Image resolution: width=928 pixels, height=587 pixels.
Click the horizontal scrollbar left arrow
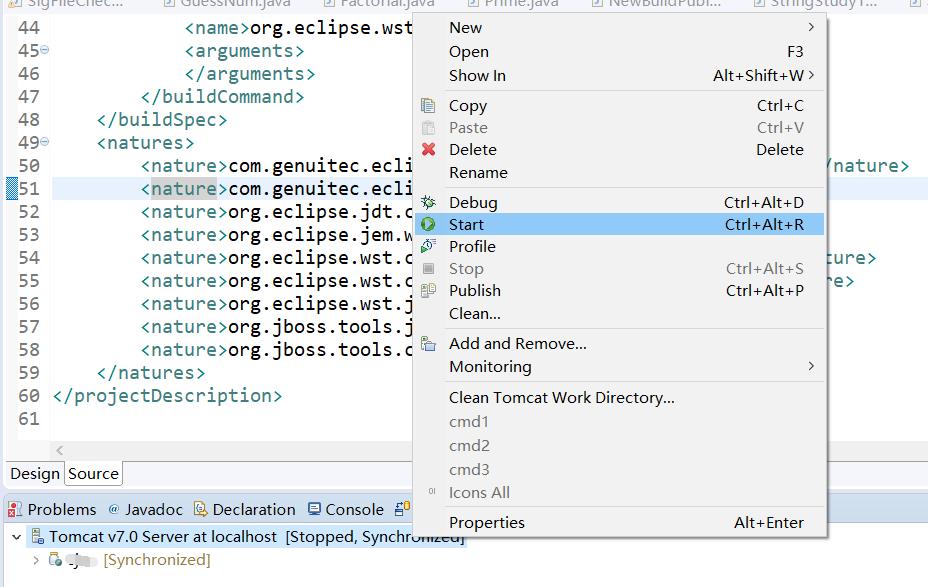pyautogui.click(x=59, y=450)
